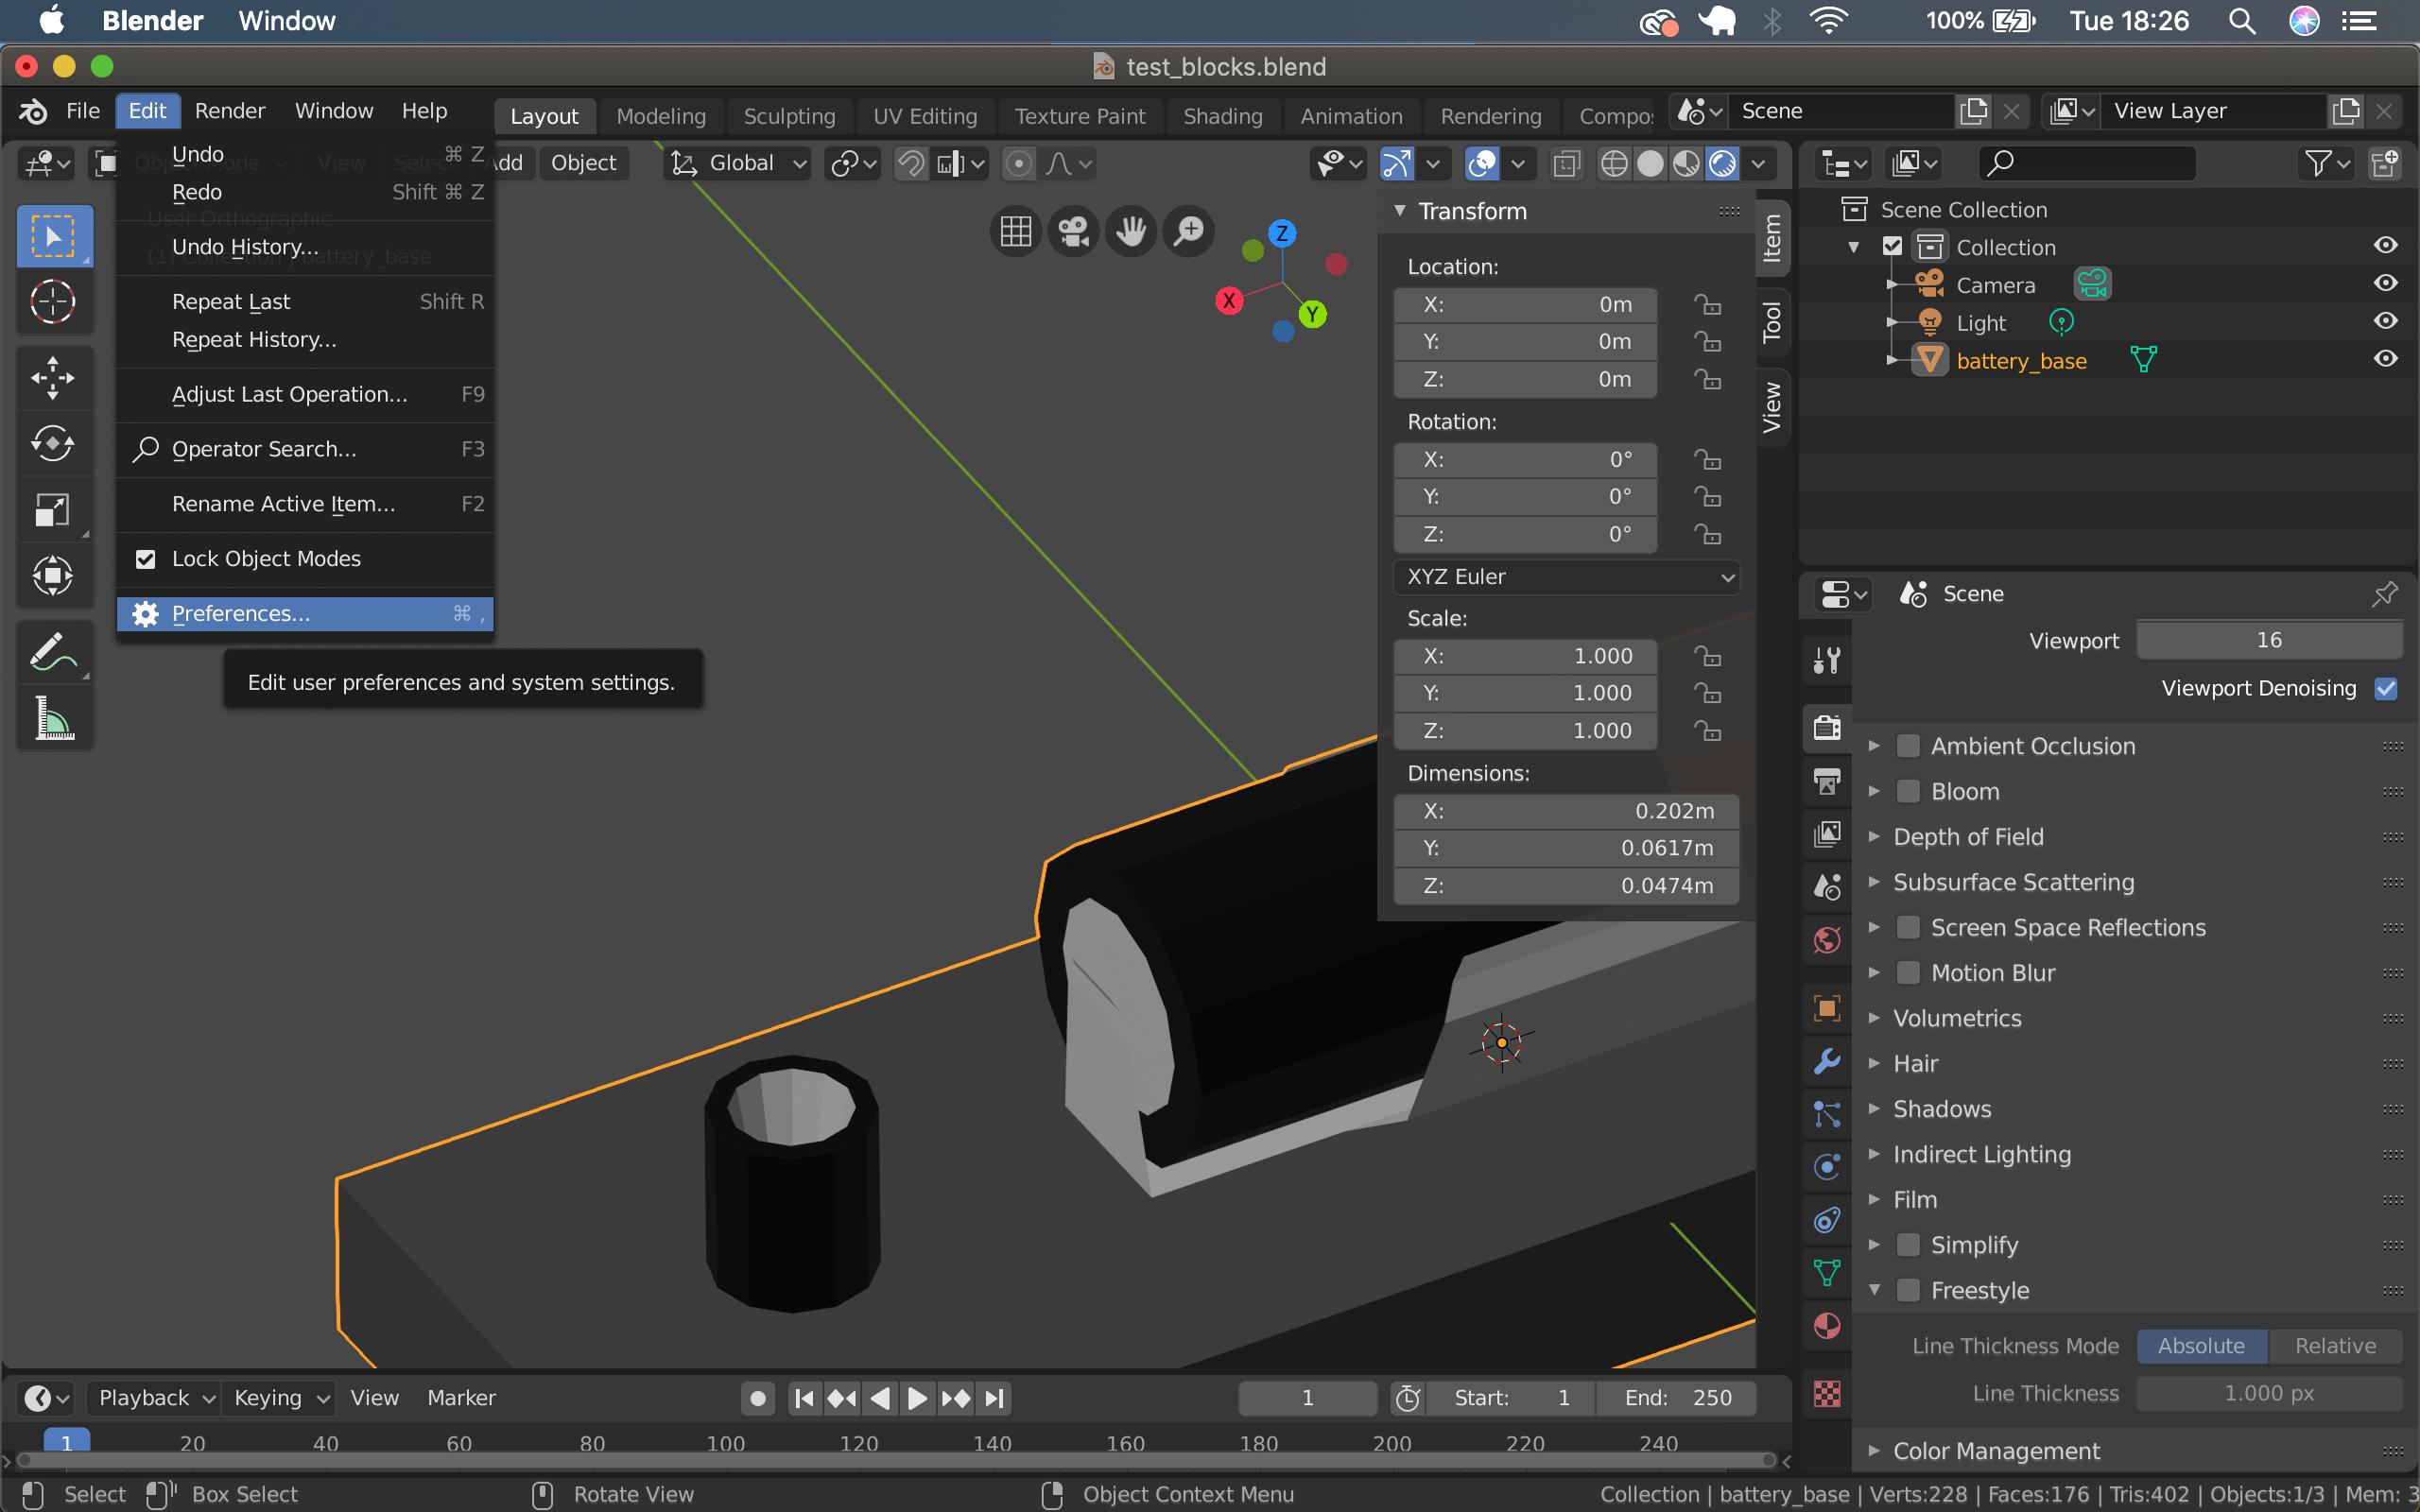
Task: Select Absolute line thickness mode
Action: [x=2201, y=1346]
